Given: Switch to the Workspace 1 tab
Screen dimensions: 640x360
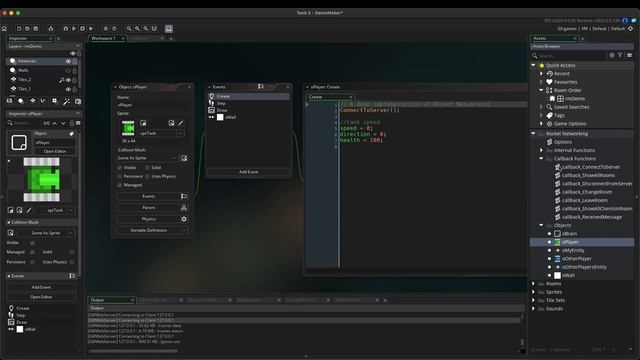Looking at the screenshot, I should (107, 38).
